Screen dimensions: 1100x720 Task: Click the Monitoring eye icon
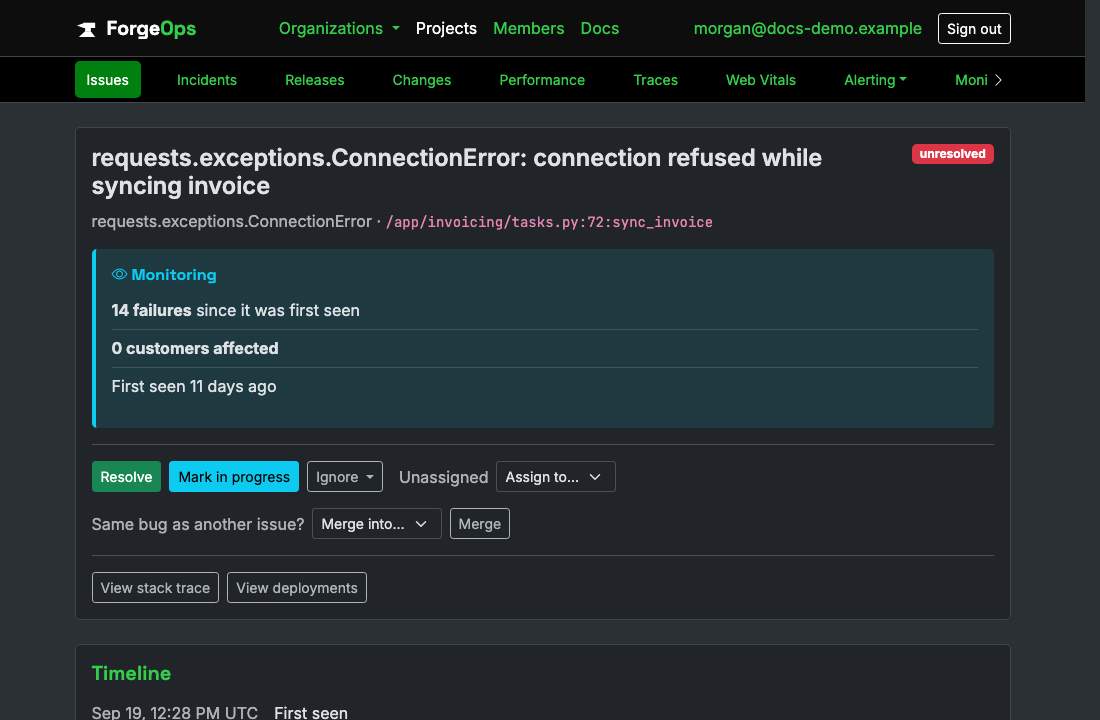coord(119,274)
